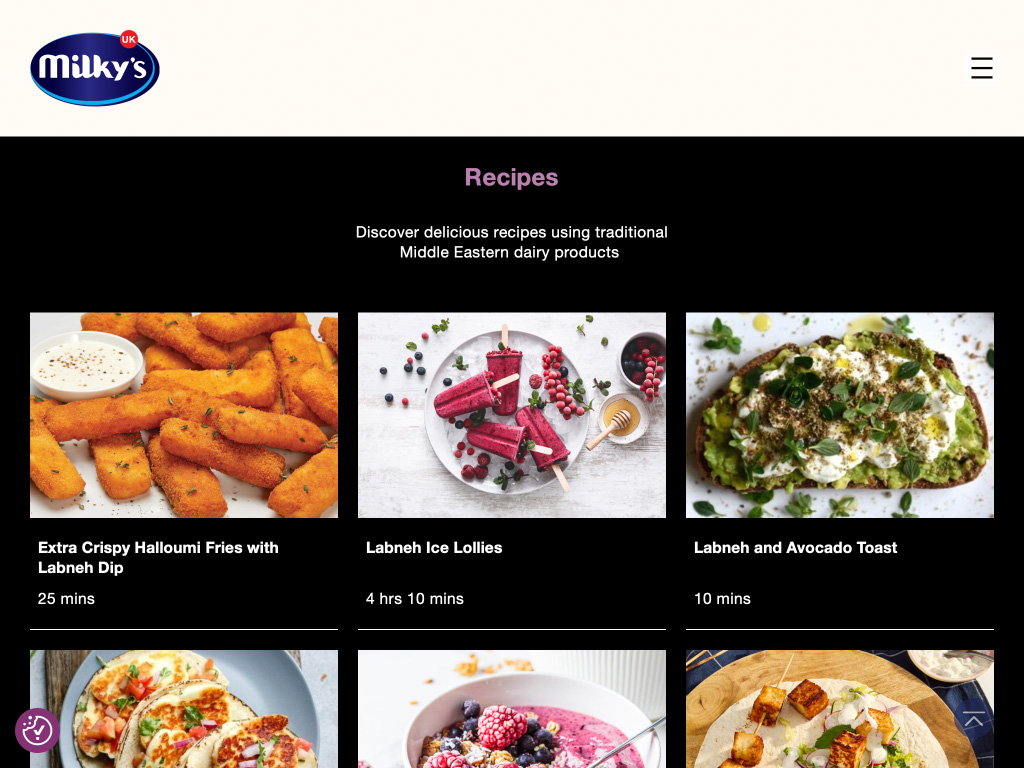Open the berry smoothie bowl recipe image
The width and height of the screenshot is (1024, 768).
tap(512, 709)
